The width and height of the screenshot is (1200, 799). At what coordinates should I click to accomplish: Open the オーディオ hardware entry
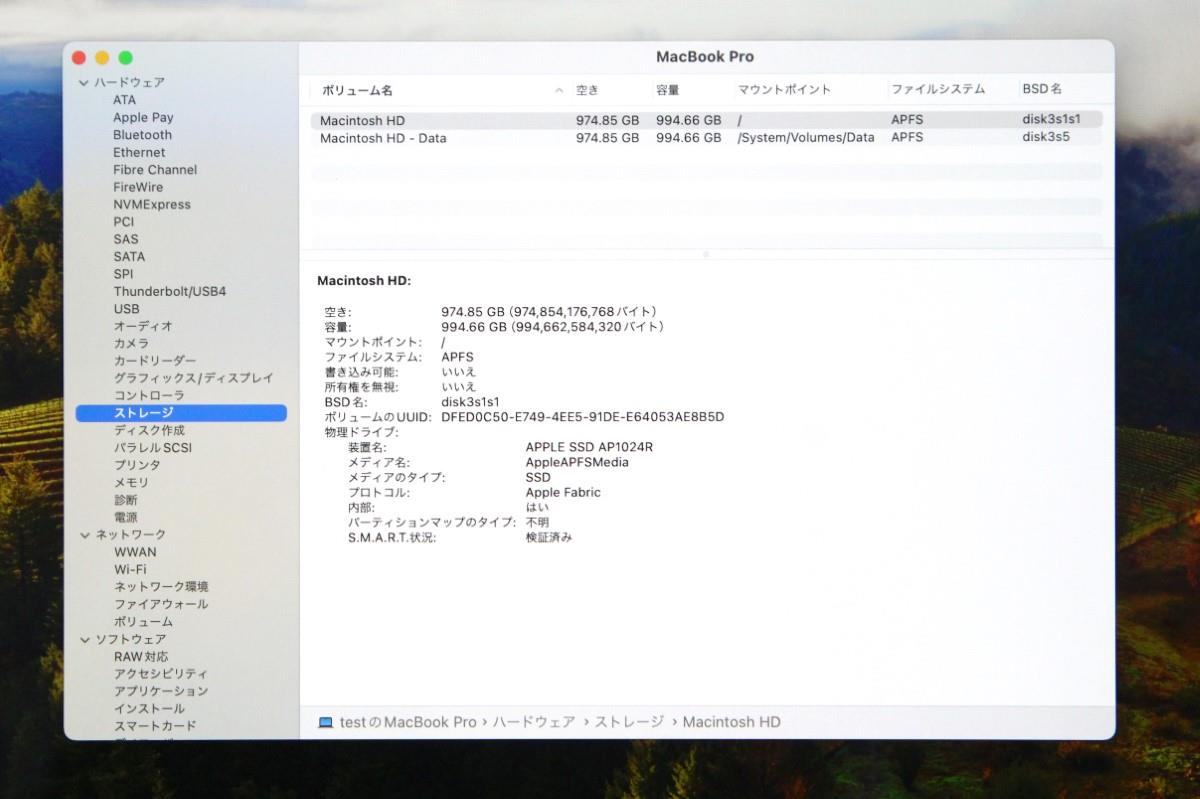tap(143, 326)
